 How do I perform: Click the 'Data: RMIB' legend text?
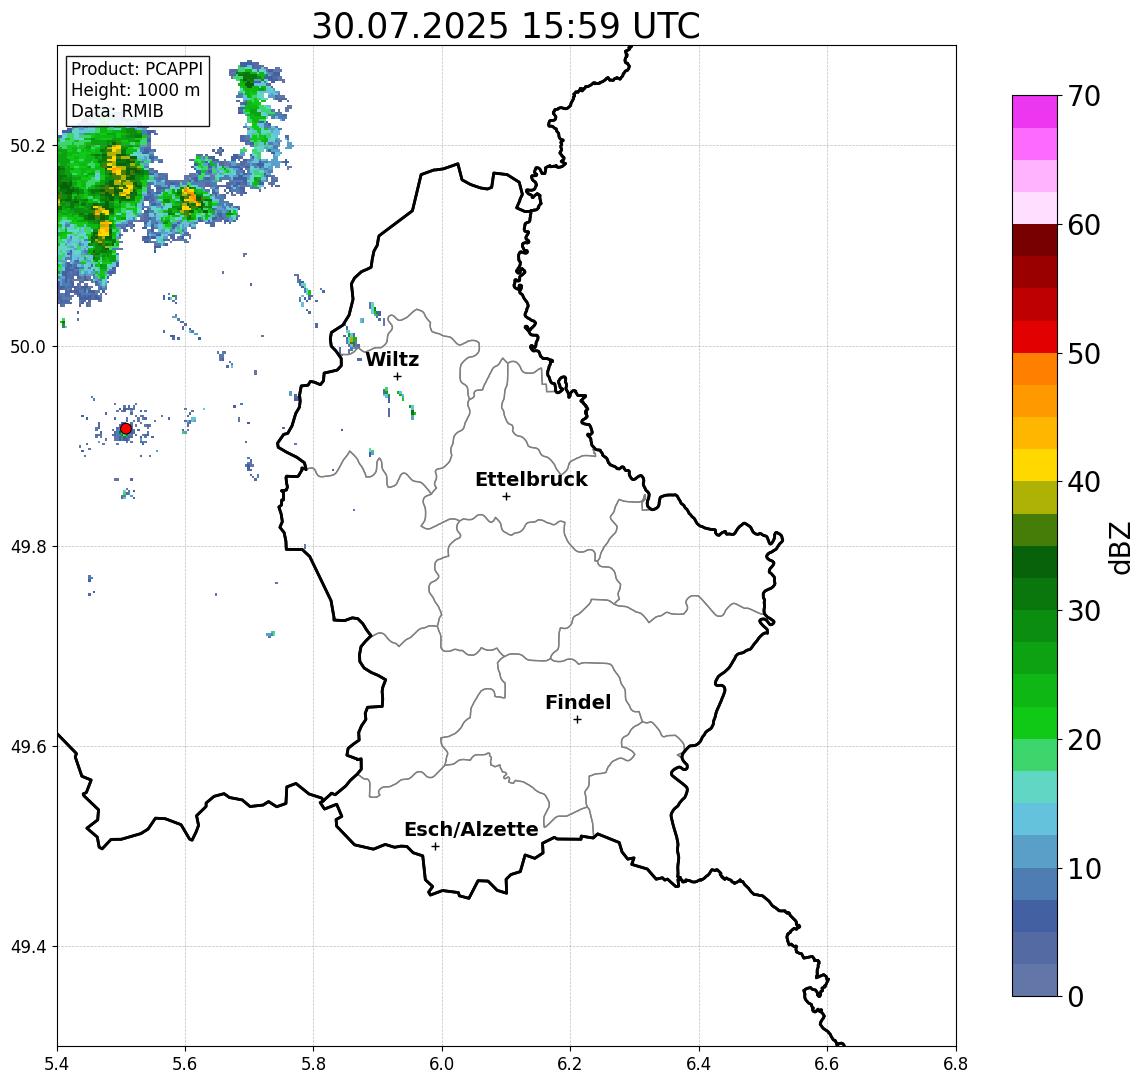(117, 111)
